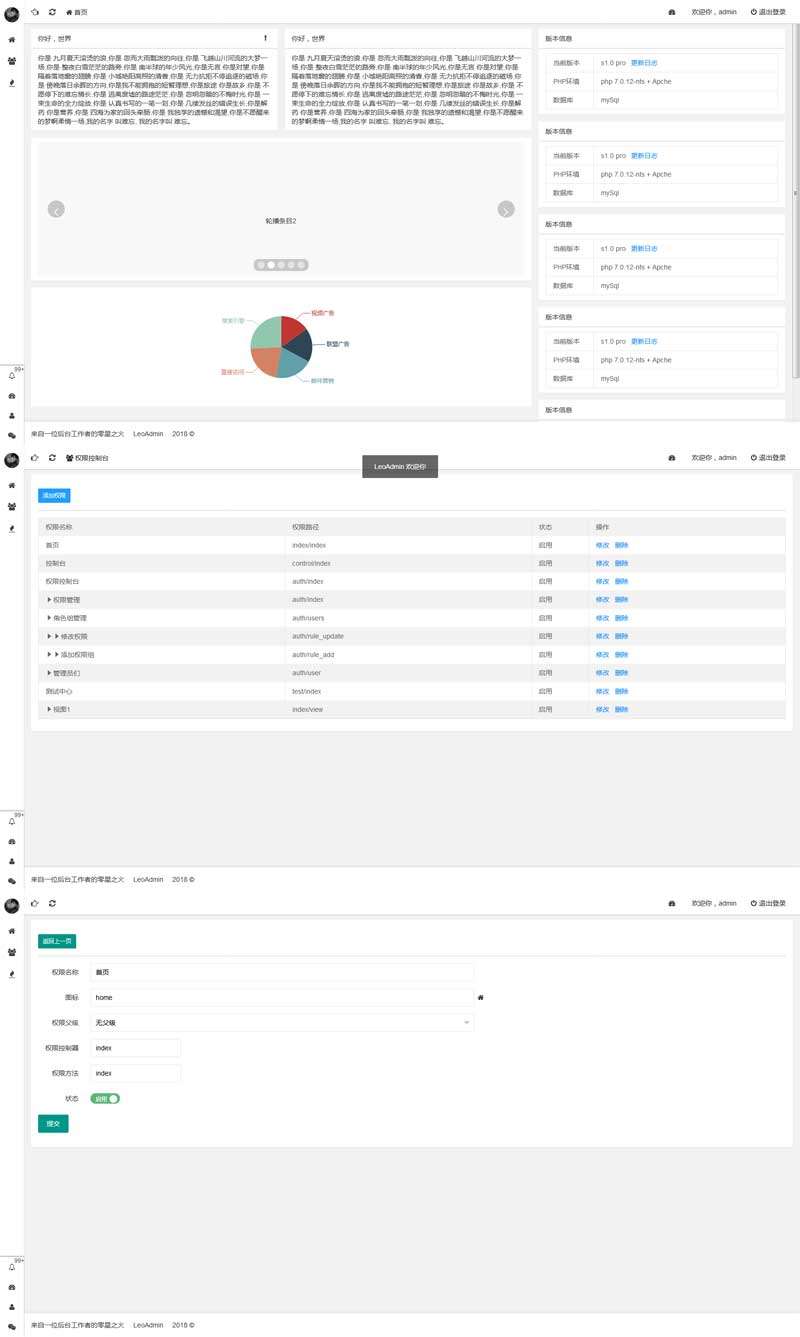Click the 提交 submit button

[x=53, y=1124]
